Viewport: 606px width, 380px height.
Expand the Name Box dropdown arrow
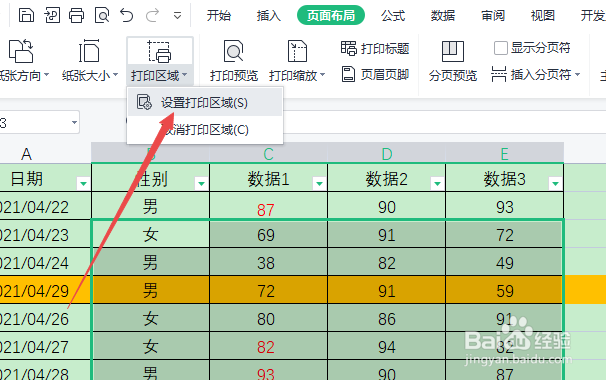pos(74,123)
